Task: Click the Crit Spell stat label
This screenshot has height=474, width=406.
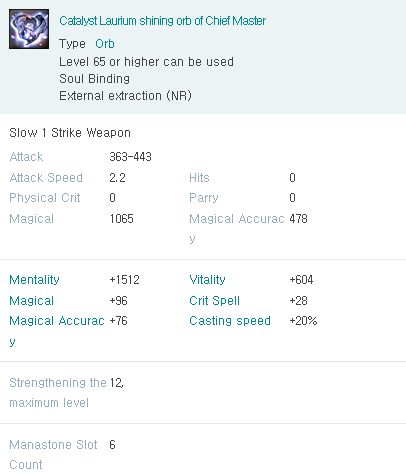Action: [x=214, y=301]
